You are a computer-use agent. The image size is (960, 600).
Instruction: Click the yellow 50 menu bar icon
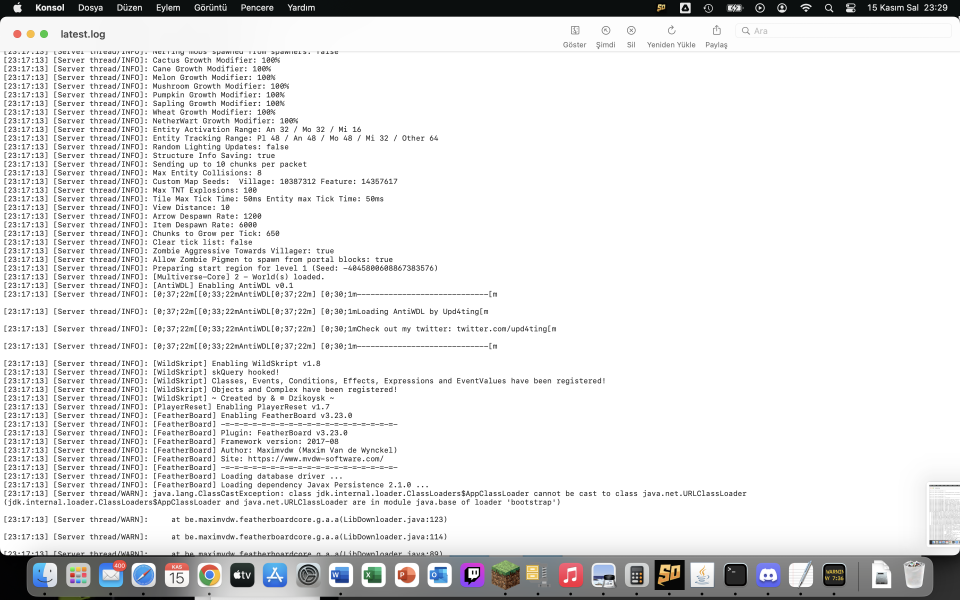tap(661, 8)
